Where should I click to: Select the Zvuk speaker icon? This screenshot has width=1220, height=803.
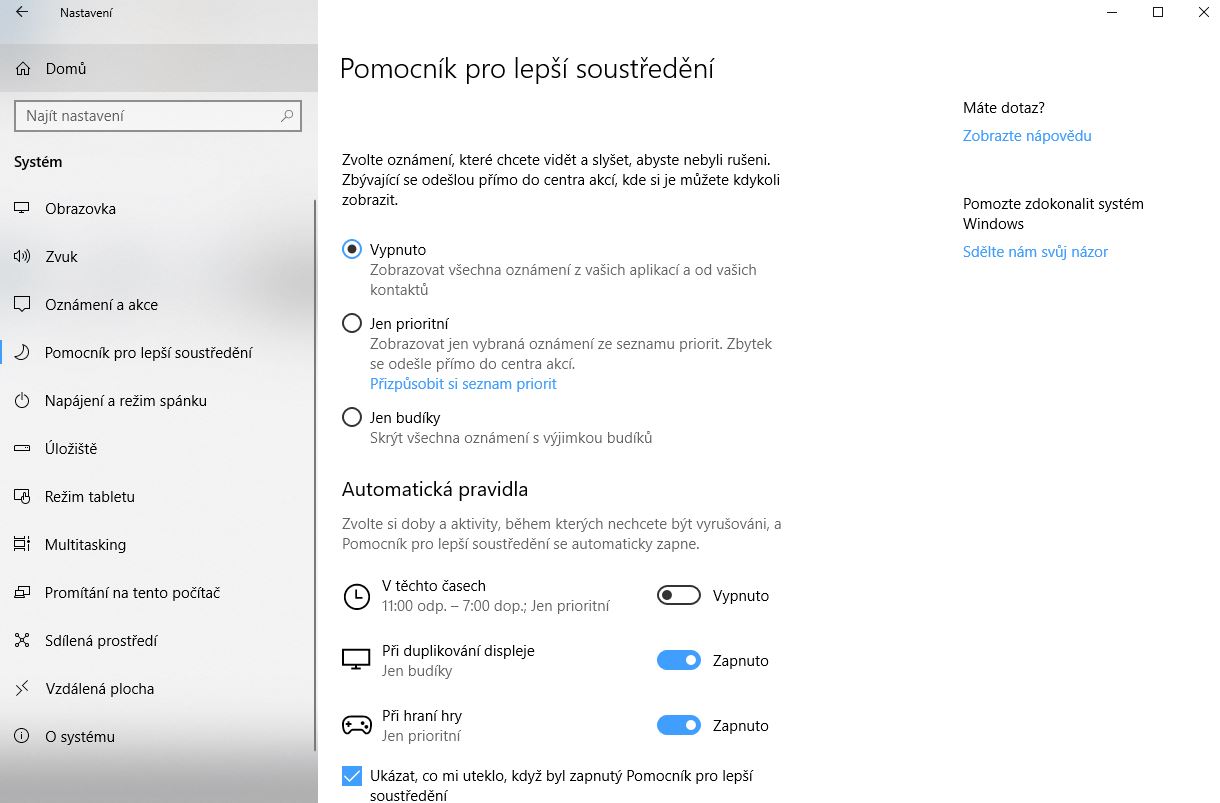22,257
